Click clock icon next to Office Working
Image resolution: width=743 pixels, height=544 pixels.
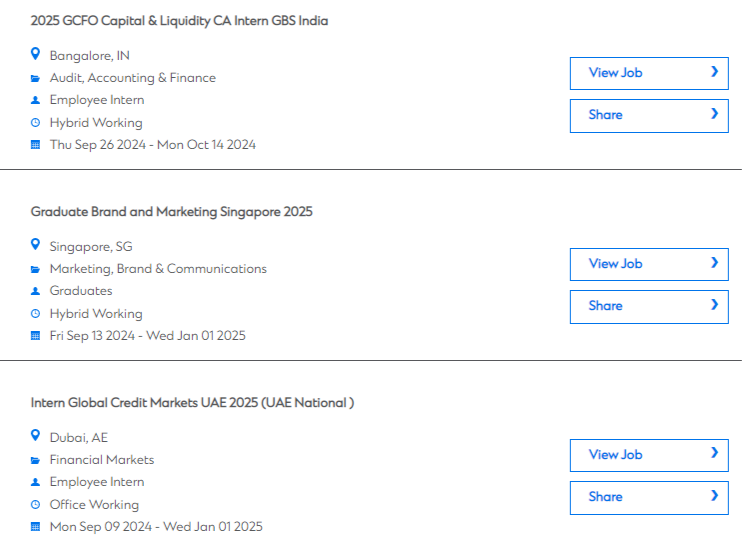(x=35, y=505)
